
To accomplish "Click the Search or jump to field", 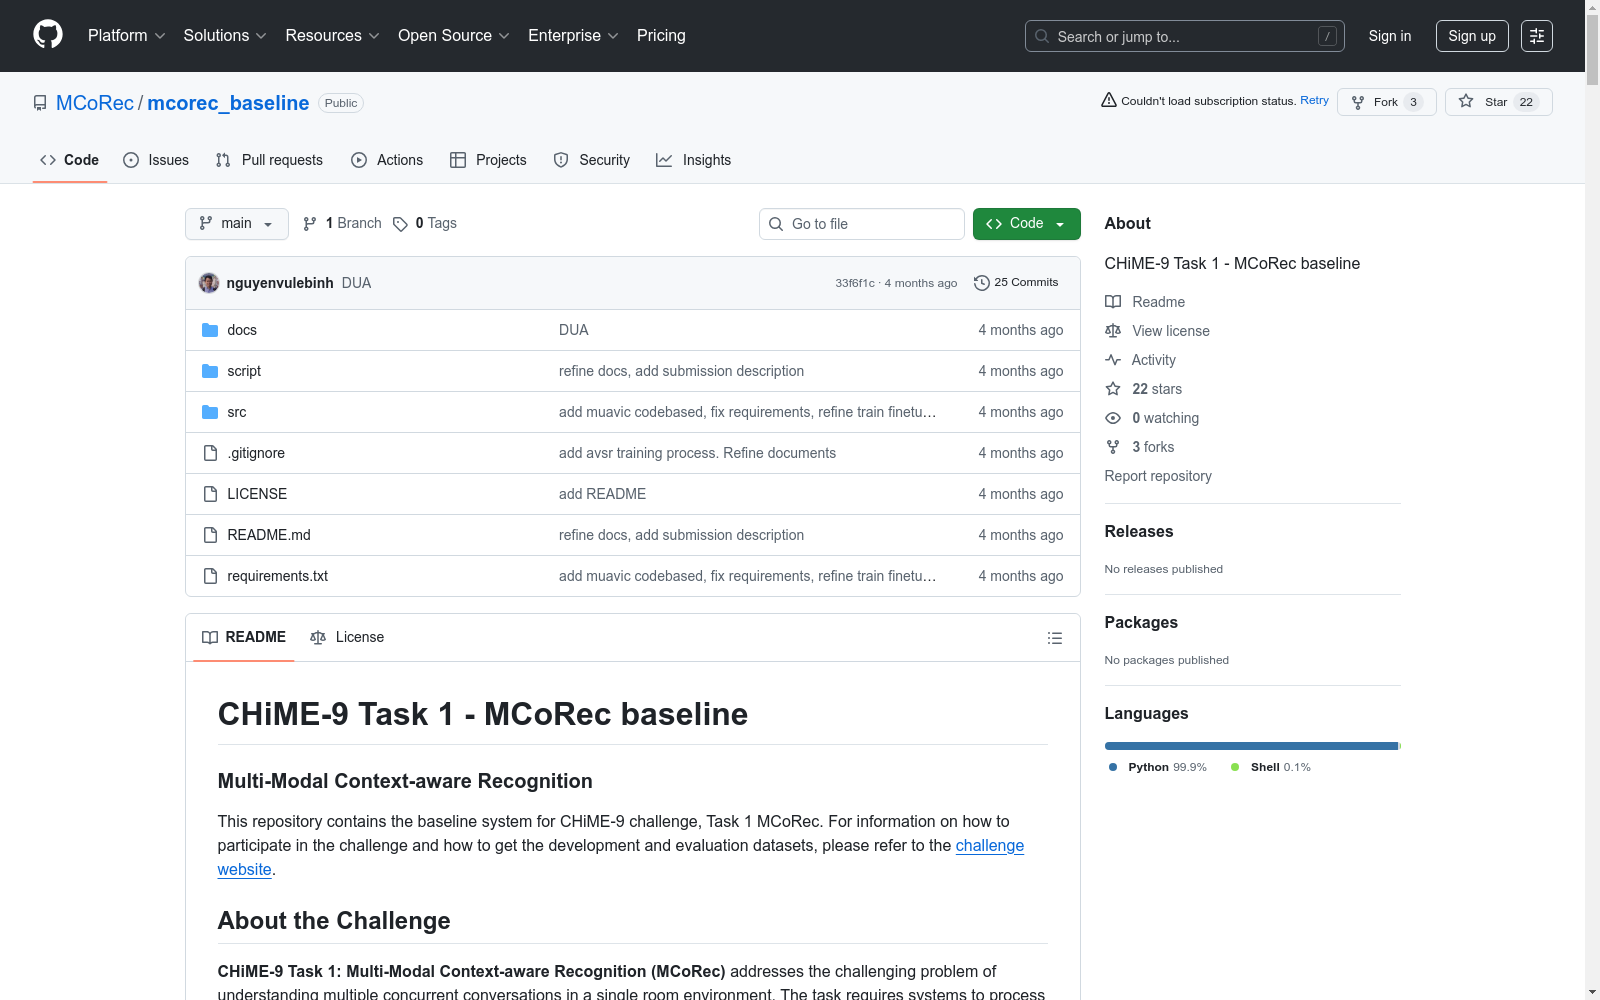I will (1185, 36).
